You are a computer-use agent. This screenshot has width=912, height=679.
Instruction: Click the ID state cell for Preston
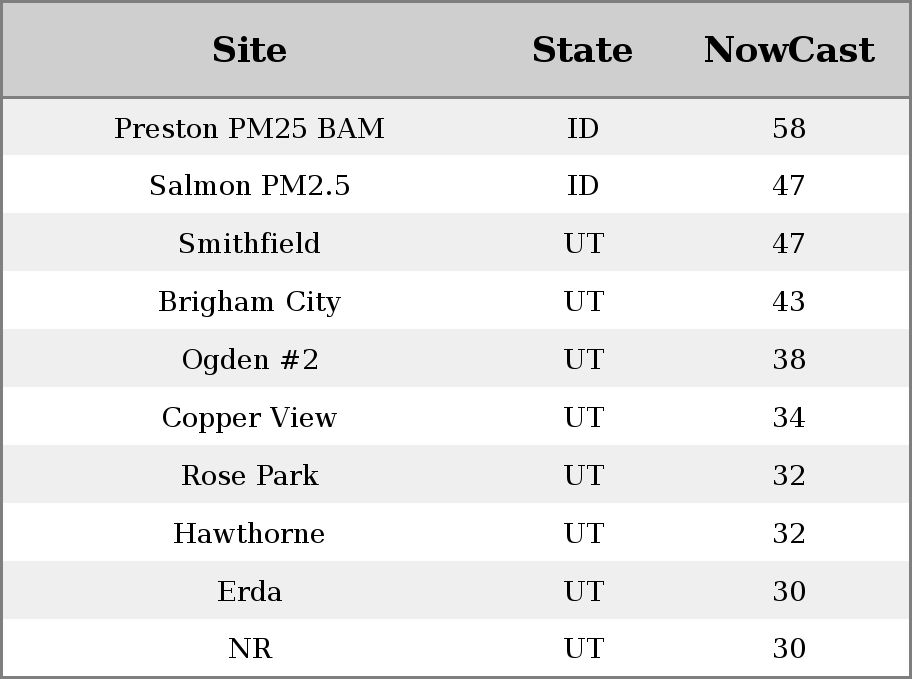582,129
